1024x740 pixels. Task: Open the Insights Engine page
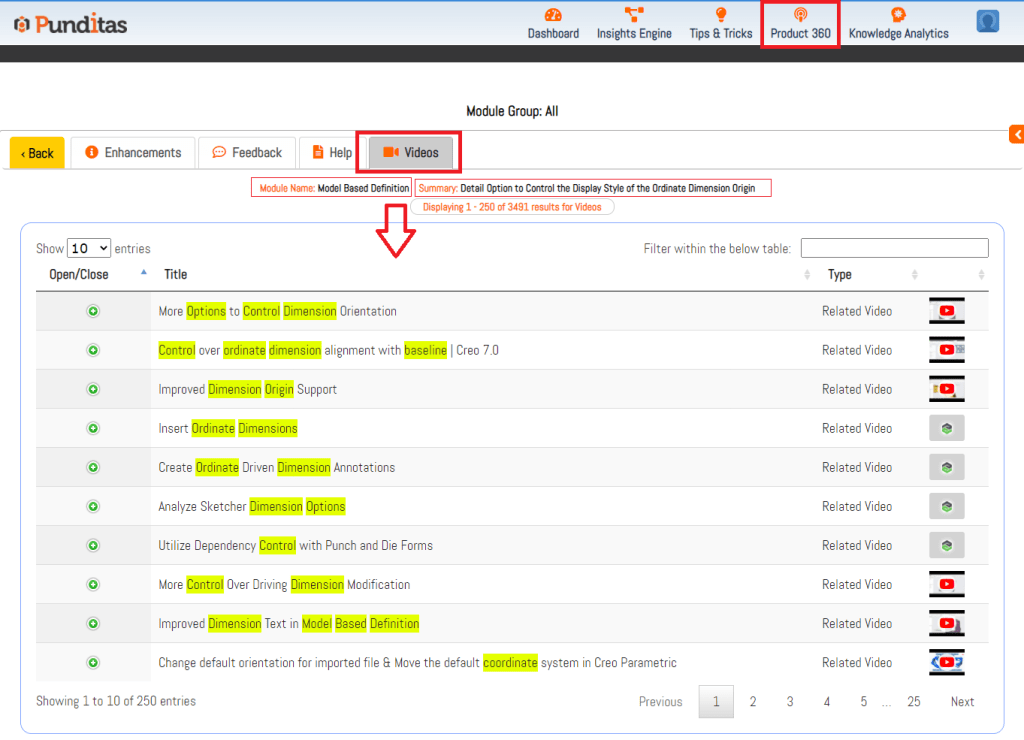coord(634,23)
